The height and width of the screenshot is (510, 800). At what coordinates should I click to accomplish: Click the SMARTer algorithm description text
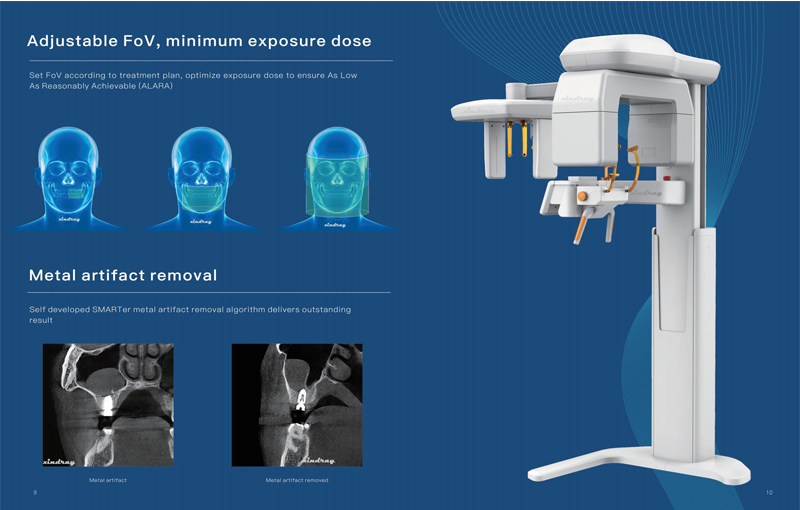click(190, 314)
